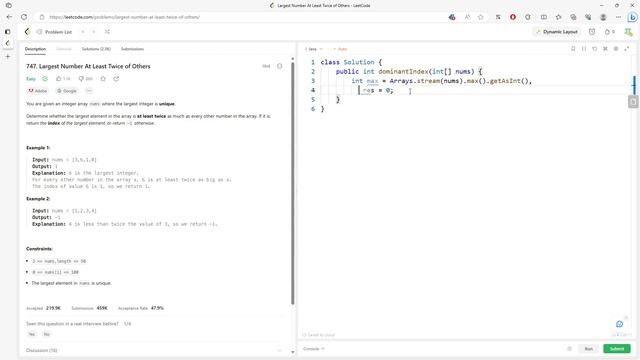Click the LeetCode logo in the page header
The height and width of the screenshot is (360, 640).
(27, 32)
